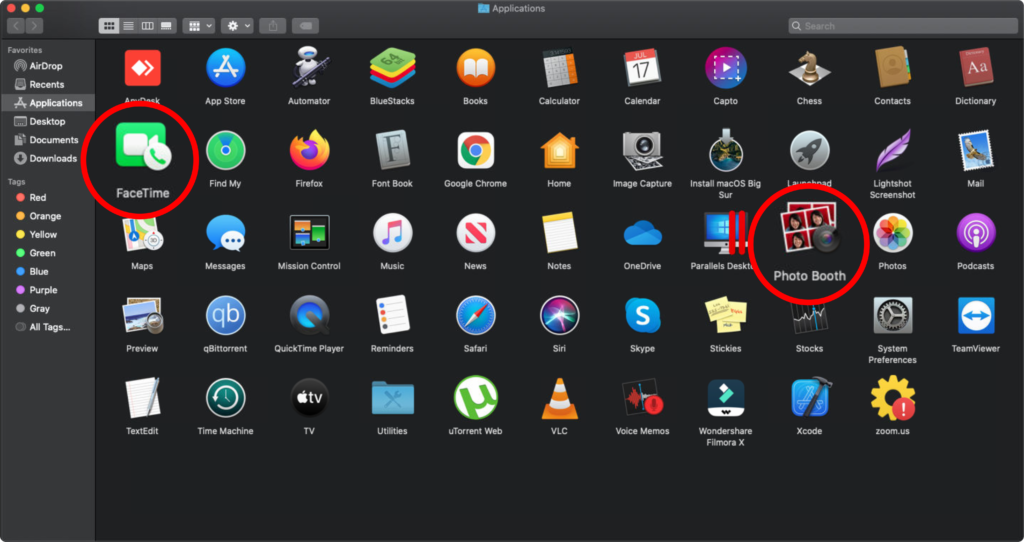Switch to gallery view in toolbar
1024x542 pixels.
click(167, 25)
